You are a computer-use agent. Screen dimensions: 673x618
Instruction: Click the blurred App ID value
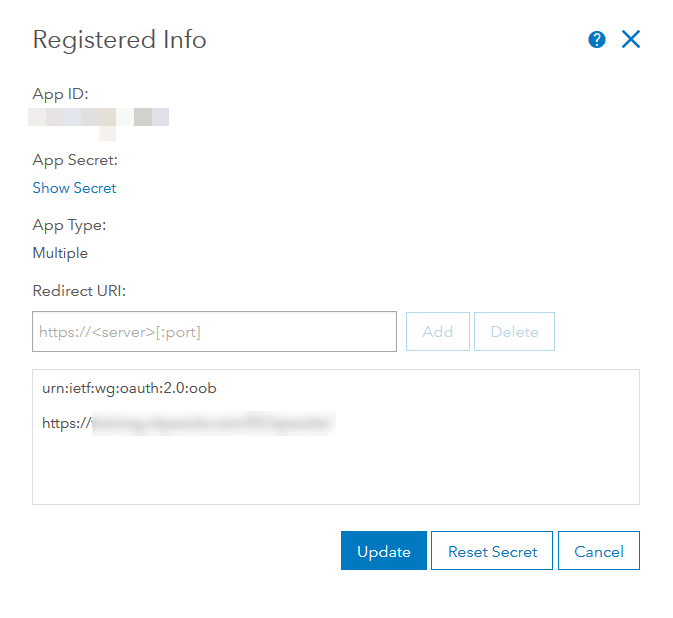pos(100,118)
